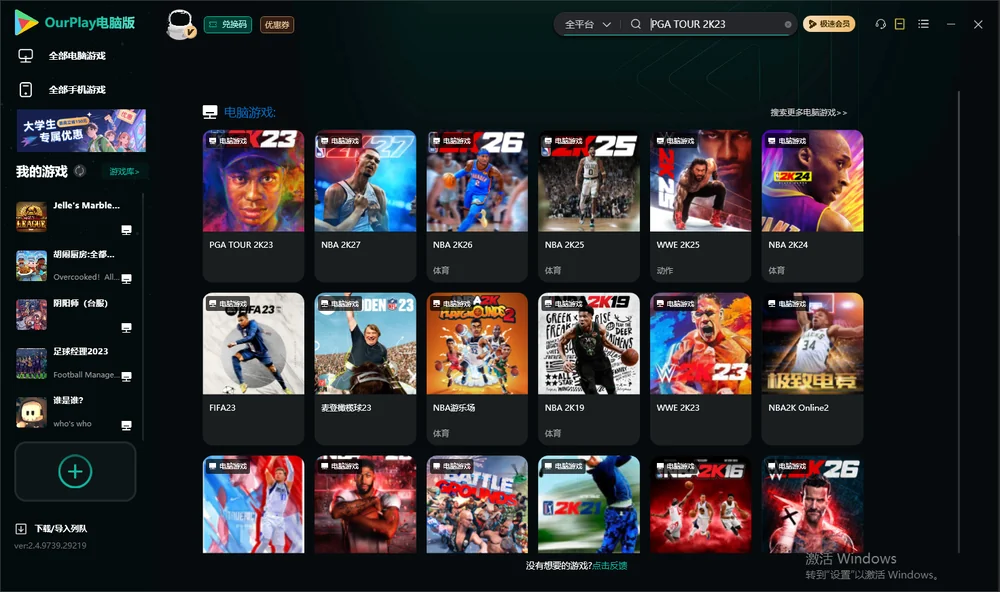Open customer support headset icon
Image resolution: width=1000 pixels, height=592 pixels.
click(x=881, y=24)
